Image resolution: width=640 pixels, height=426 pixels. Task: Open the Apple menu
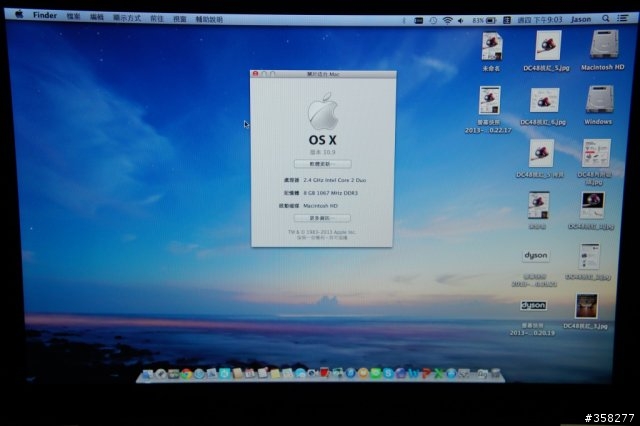pyautogui.click(x=19, y=14)
